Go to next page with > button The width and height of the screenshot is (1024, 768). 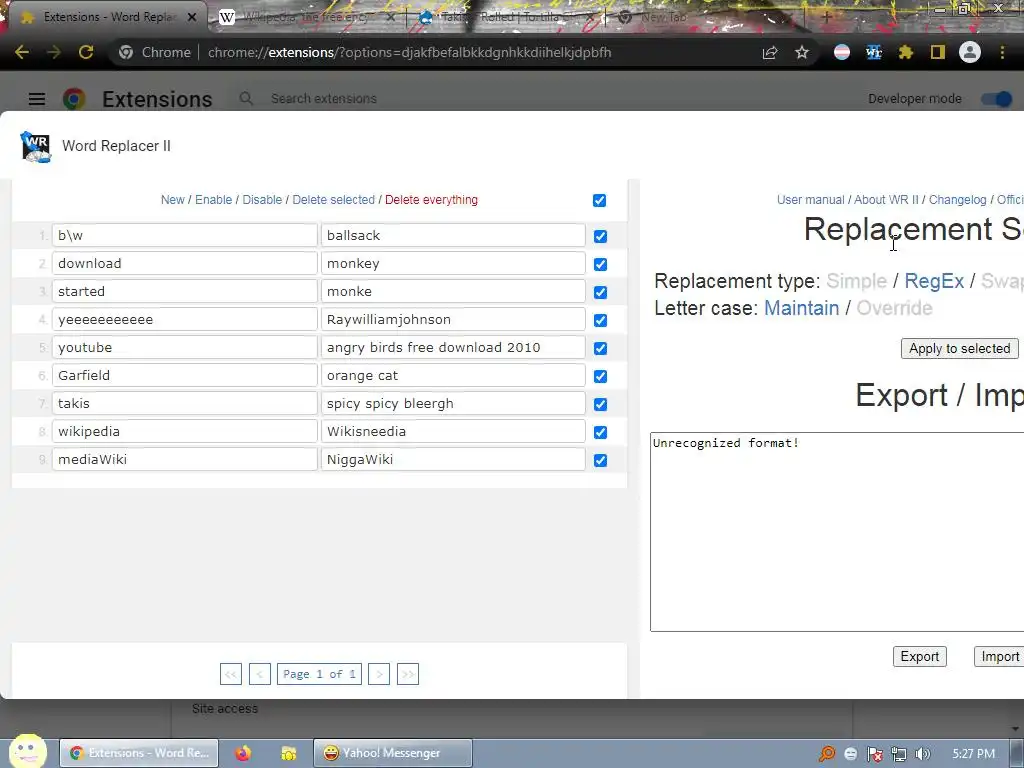pyautogui.click(x=379, y=674)
